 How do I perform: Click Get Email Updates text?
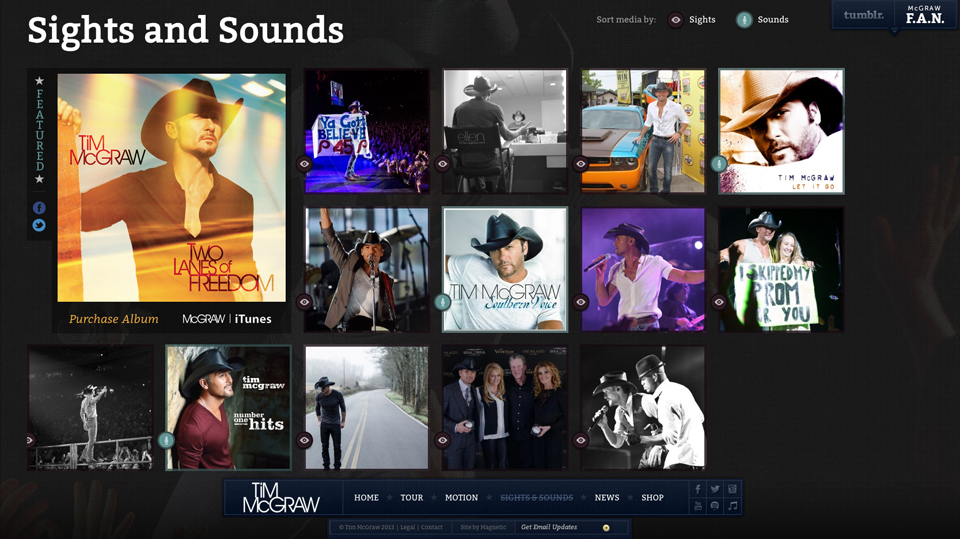click(549, 527)
